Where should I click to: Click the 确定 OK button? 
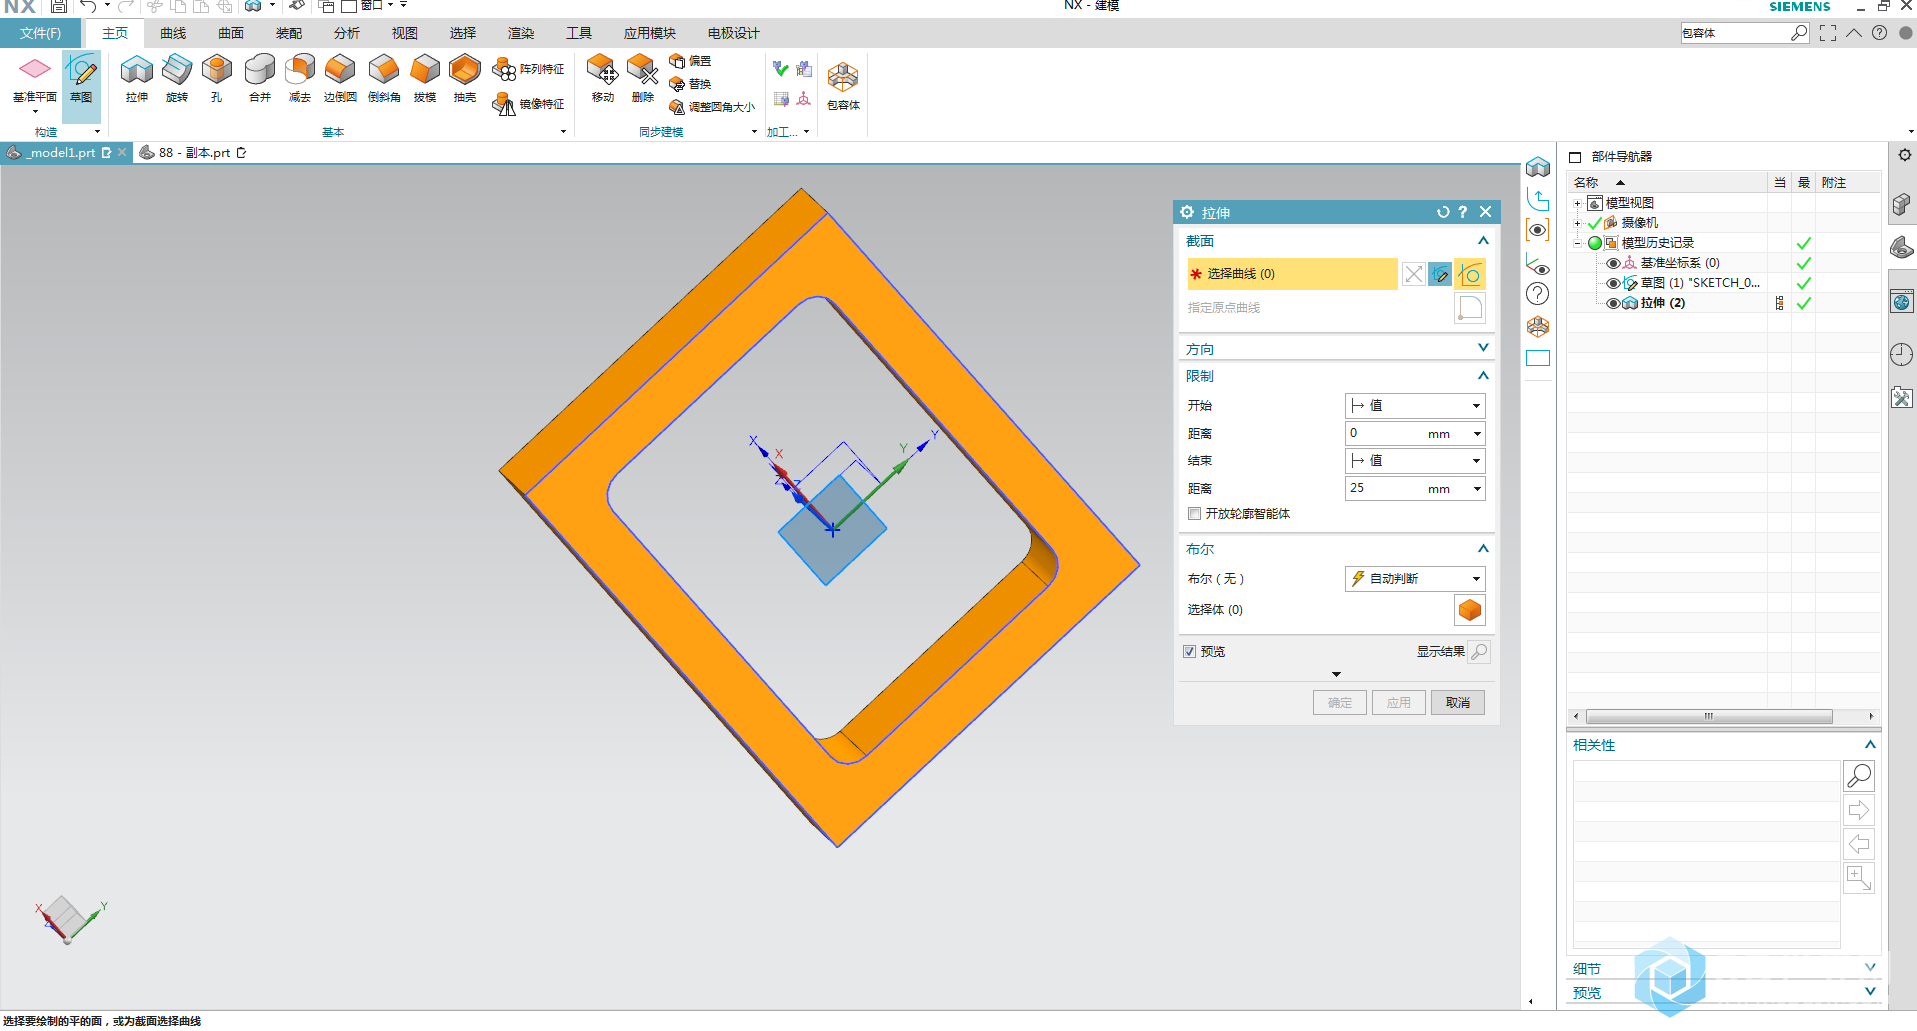[1340, 703]
